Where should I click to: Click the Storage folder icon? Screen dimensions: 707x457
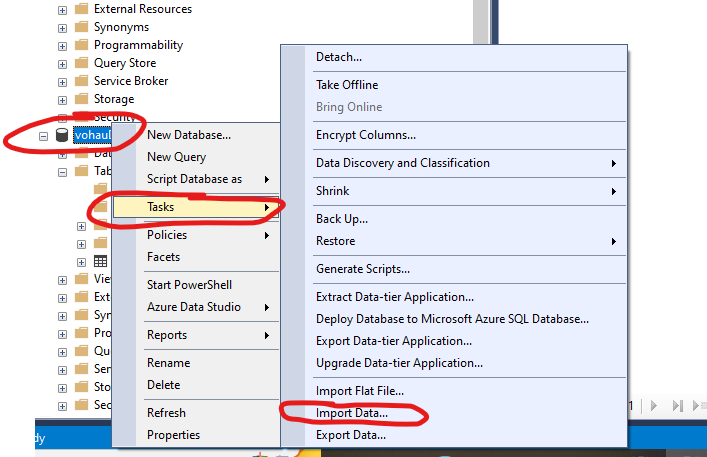tap(81, 99)
